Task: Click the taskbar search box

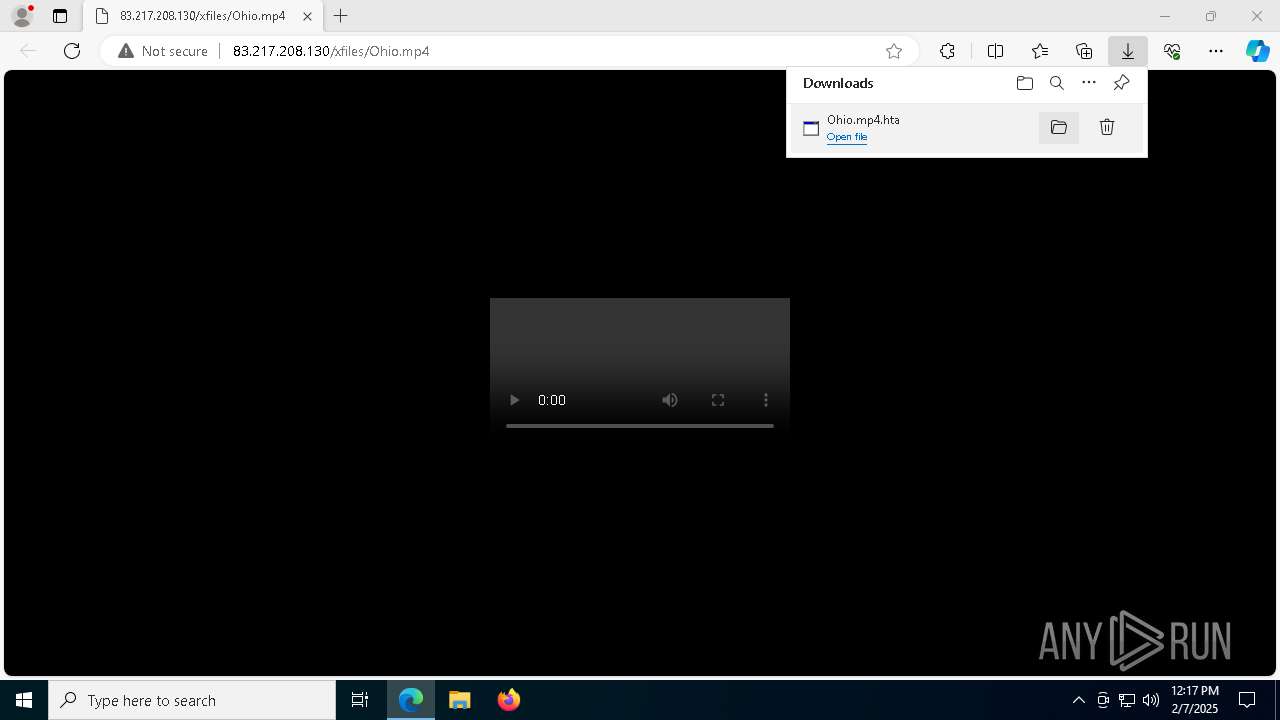Action: click(192, 700)
